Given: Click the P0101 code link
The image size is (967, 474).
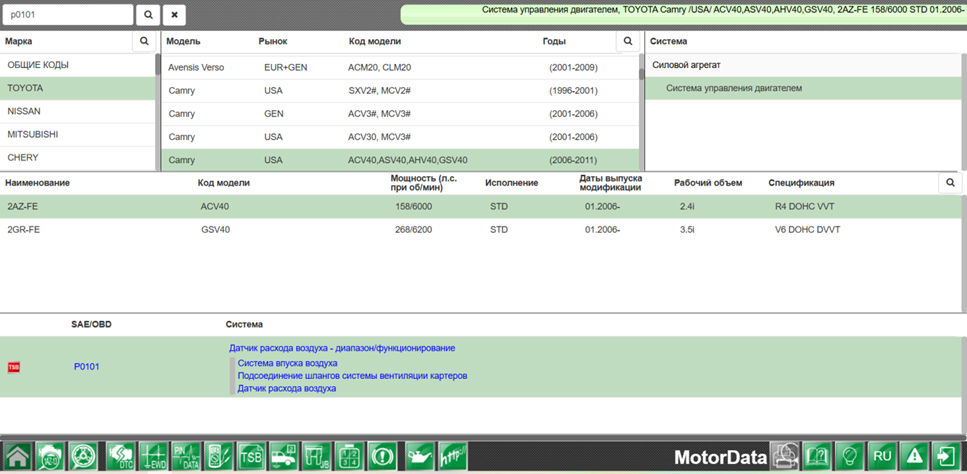Looking at the screenshot, I should click(86, 367).
